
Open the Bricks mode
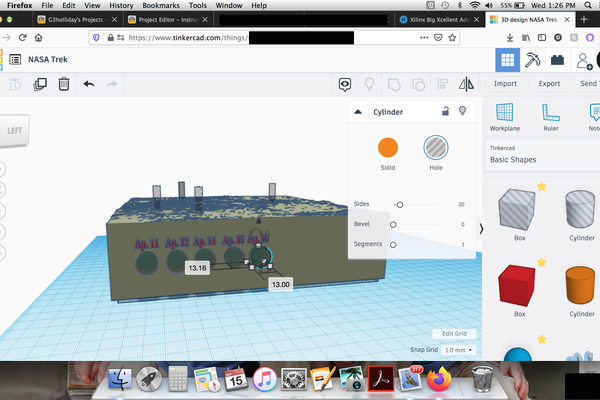(x=557, y=60)
